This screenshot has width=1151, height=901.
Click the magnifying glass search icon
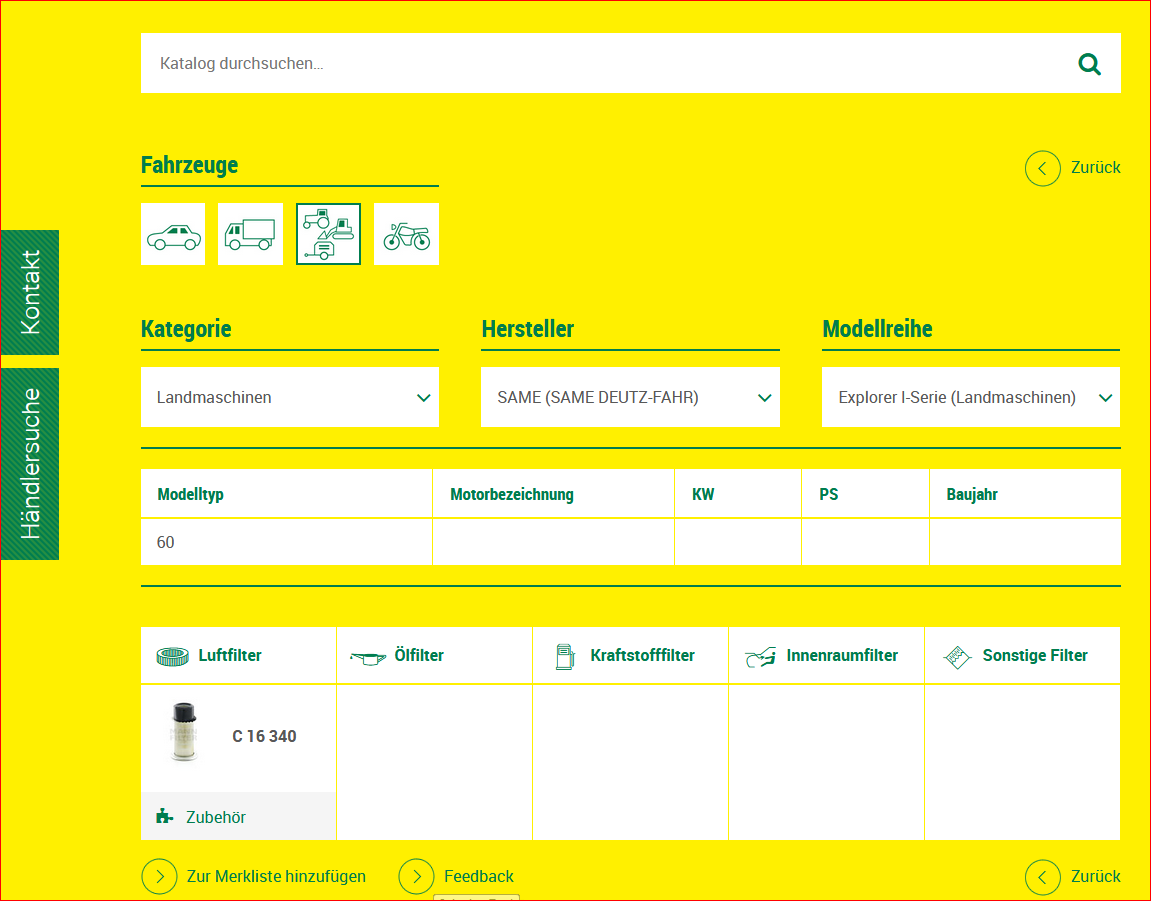click(x=1089, y=65)
